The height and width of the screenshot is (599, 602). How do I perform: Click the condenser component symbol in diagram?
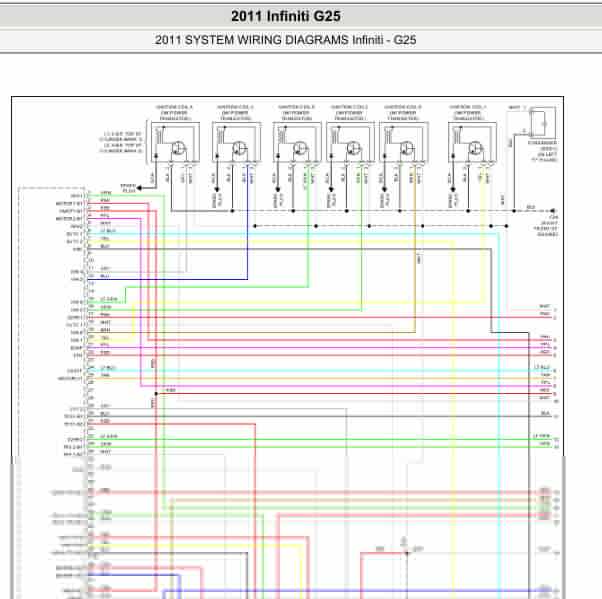(x=542, y=123)
